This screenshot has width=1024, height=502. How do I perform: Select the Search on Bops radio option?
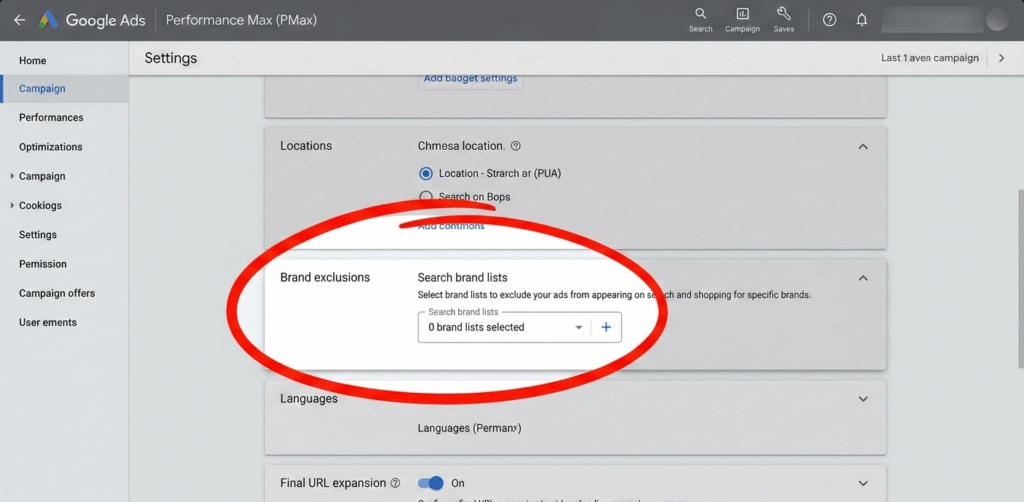[426, 197]
